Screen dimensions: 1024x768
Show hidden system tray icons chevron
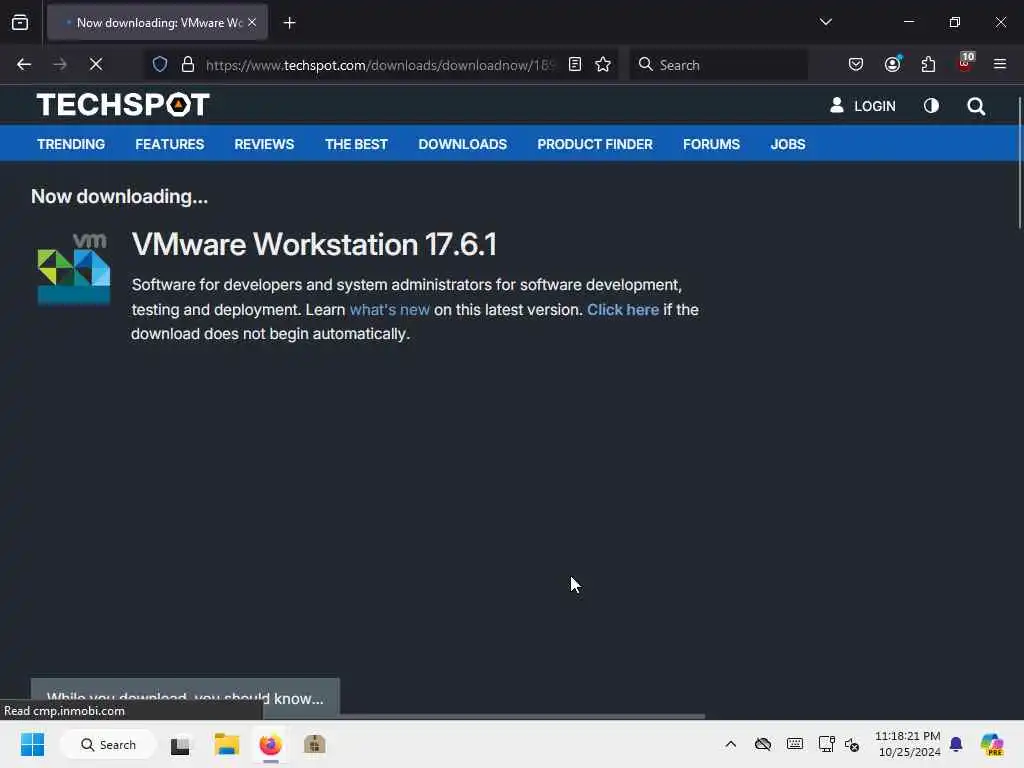731,744
